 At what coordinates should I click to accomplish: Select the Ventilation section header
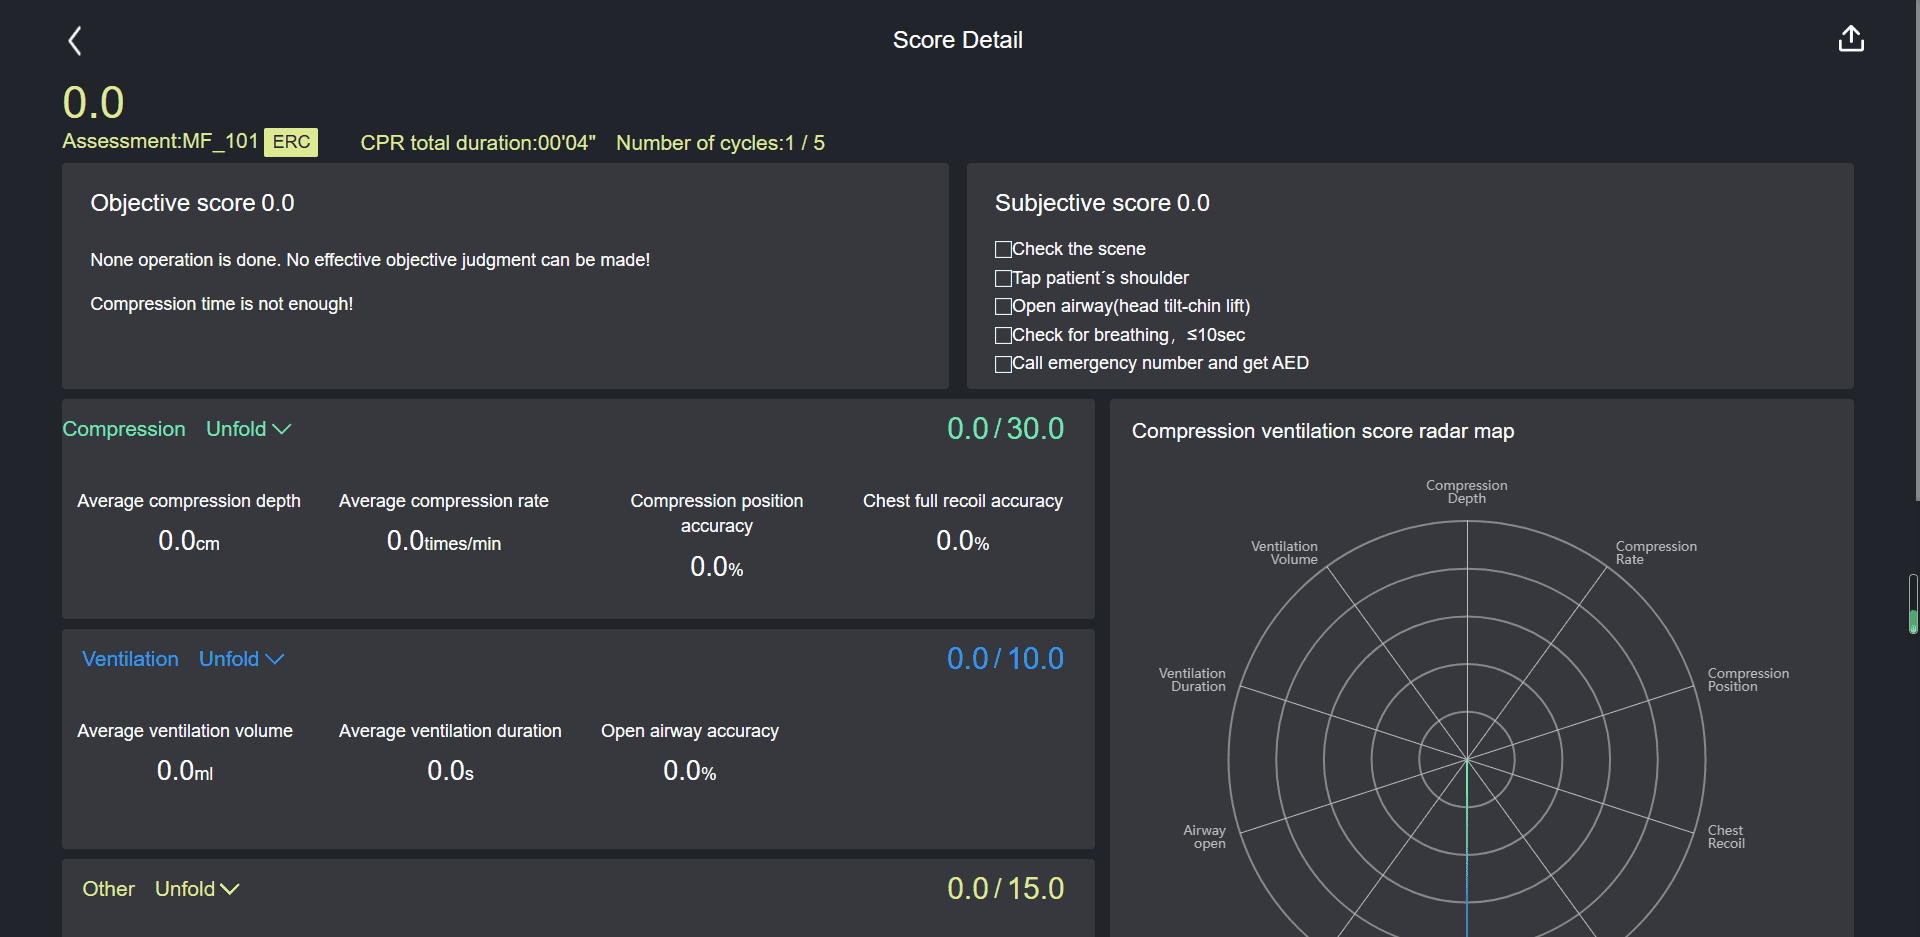pos(130,658)
